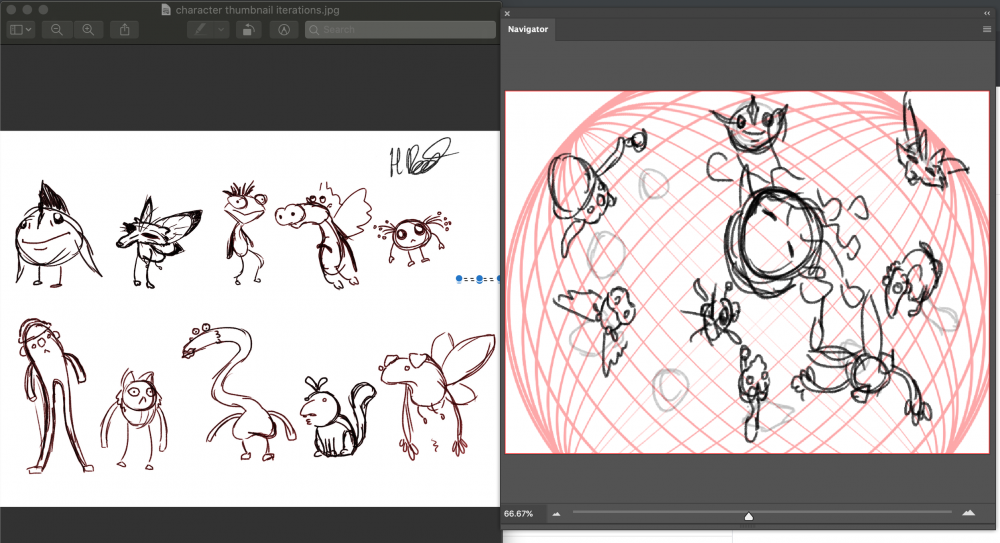Image resolution: width=1000 pixels, height=543 pixels.
Task: Click the document proxy icon in title bar
Action: click(166, 10)
